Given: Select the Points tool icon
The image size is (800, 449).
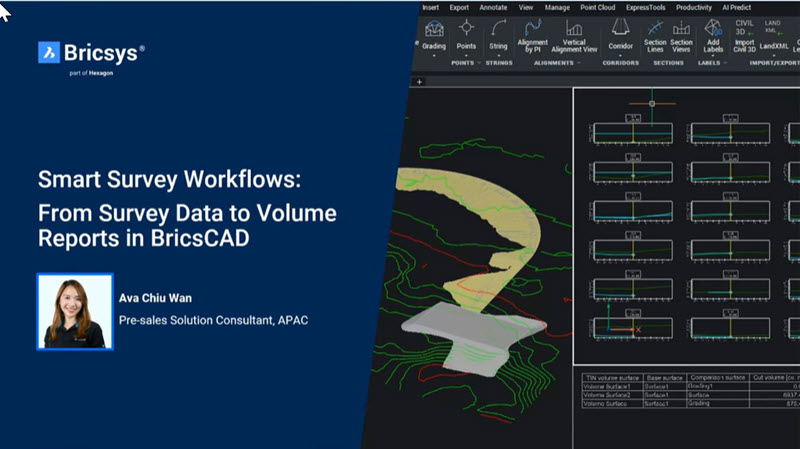Looking at the screenshot, I should pos(466,28).
